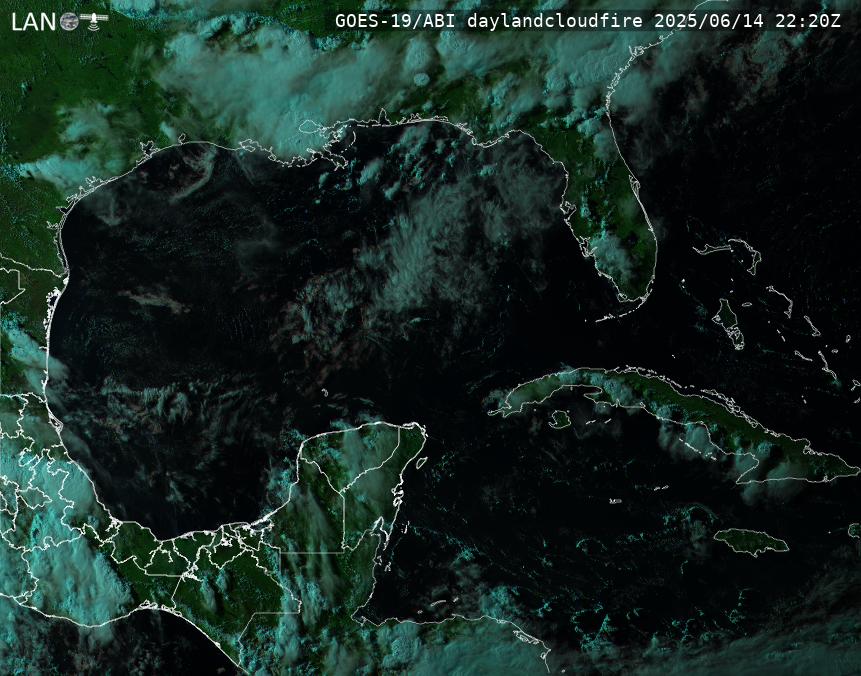This screenshot has height=676, width=861.
Task: Click the timestamp '22:20Z'
Action: 808,21
